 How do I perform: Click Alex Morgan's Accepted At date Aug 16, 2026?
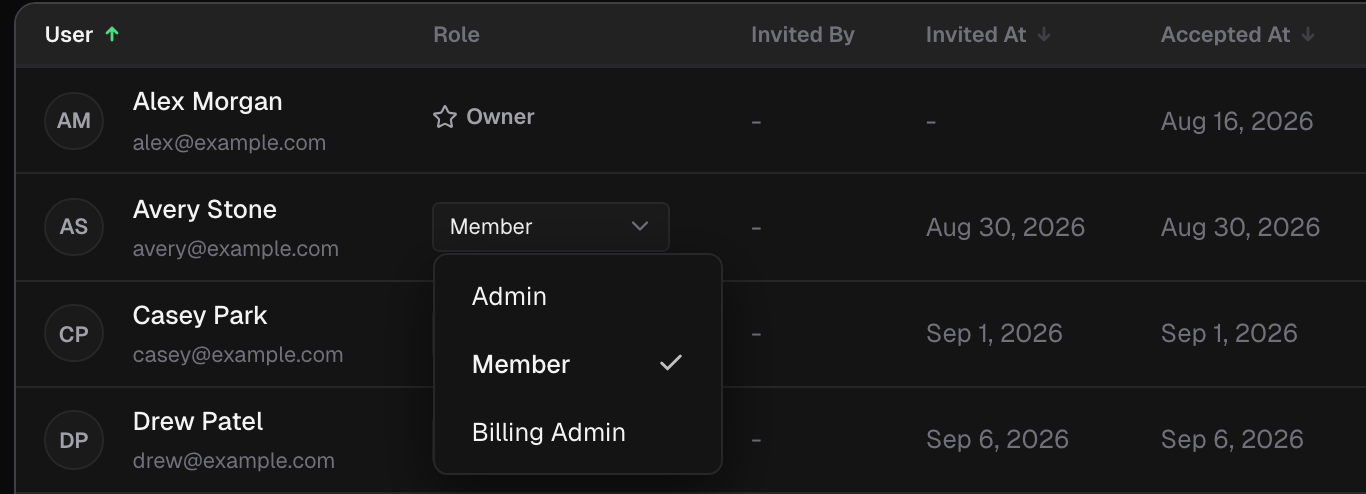point(1237,122)
